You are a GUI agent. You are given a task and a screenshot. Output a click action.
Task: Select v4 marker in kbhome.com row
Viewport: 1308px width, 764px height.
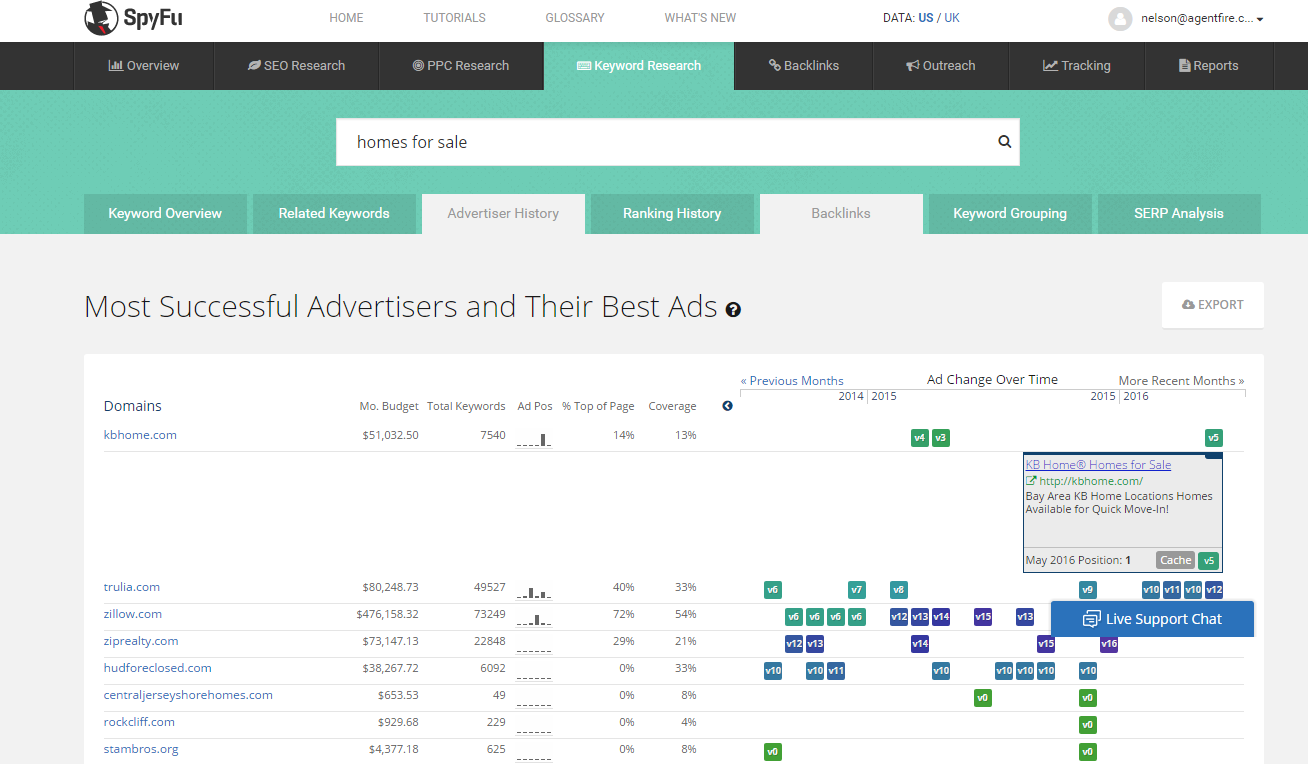pyautogui.click(x=920, y=438)
